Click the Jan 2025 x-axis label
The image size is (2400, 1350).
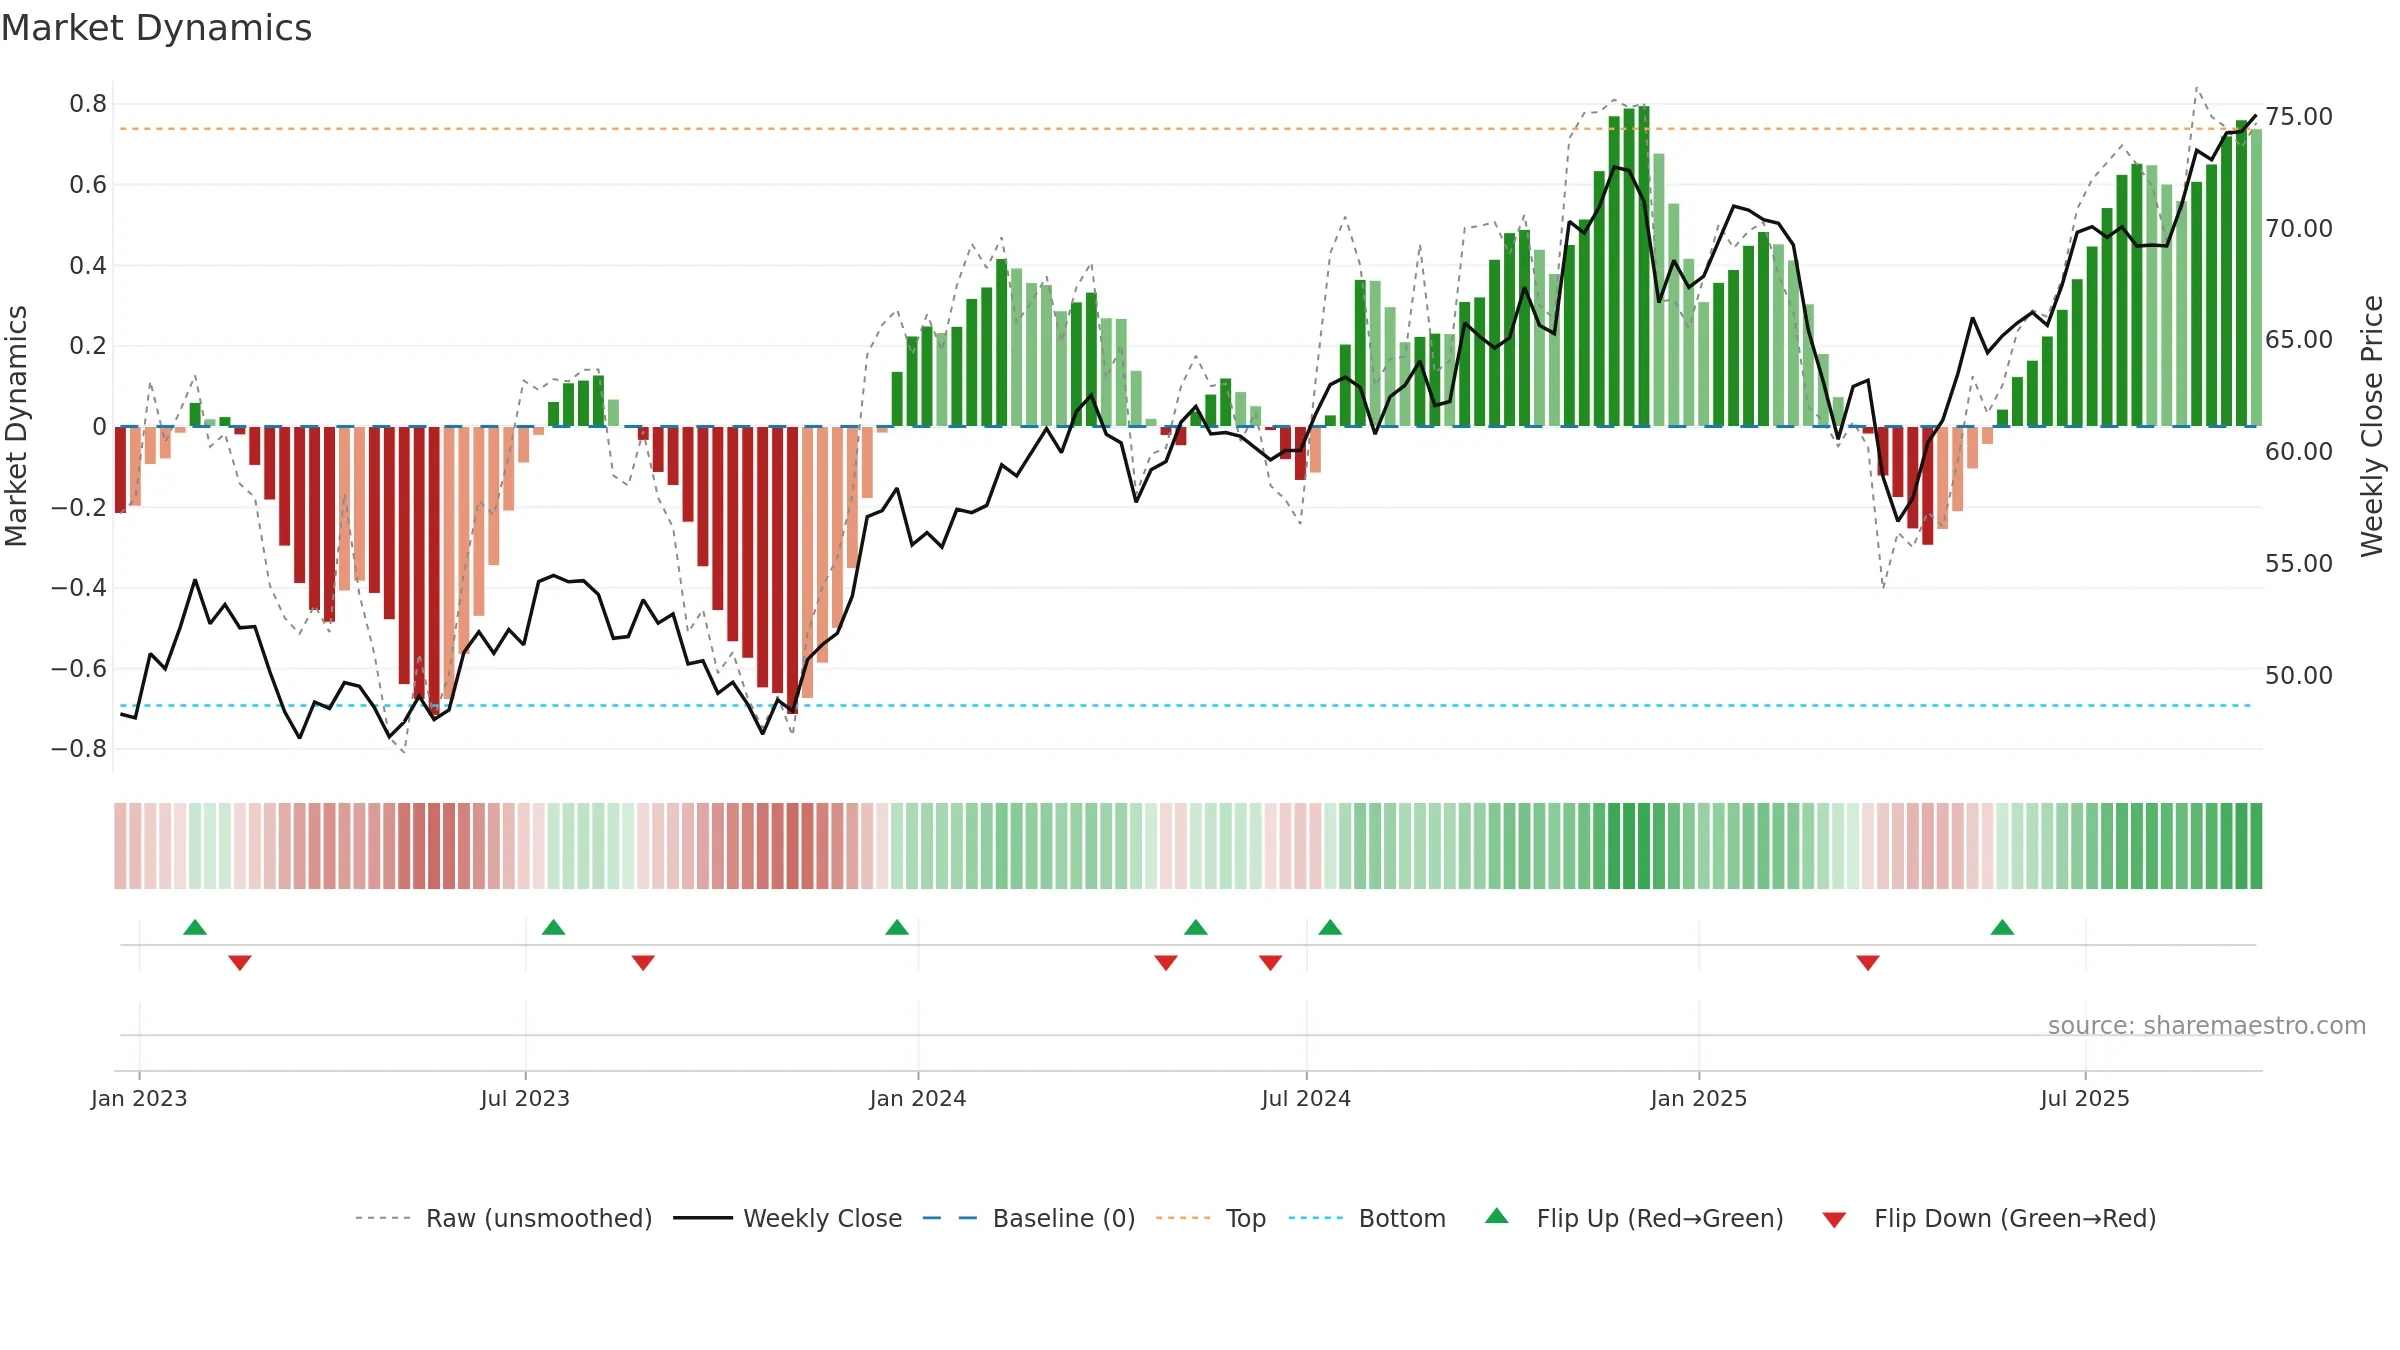click(x=1699, y=1098)
